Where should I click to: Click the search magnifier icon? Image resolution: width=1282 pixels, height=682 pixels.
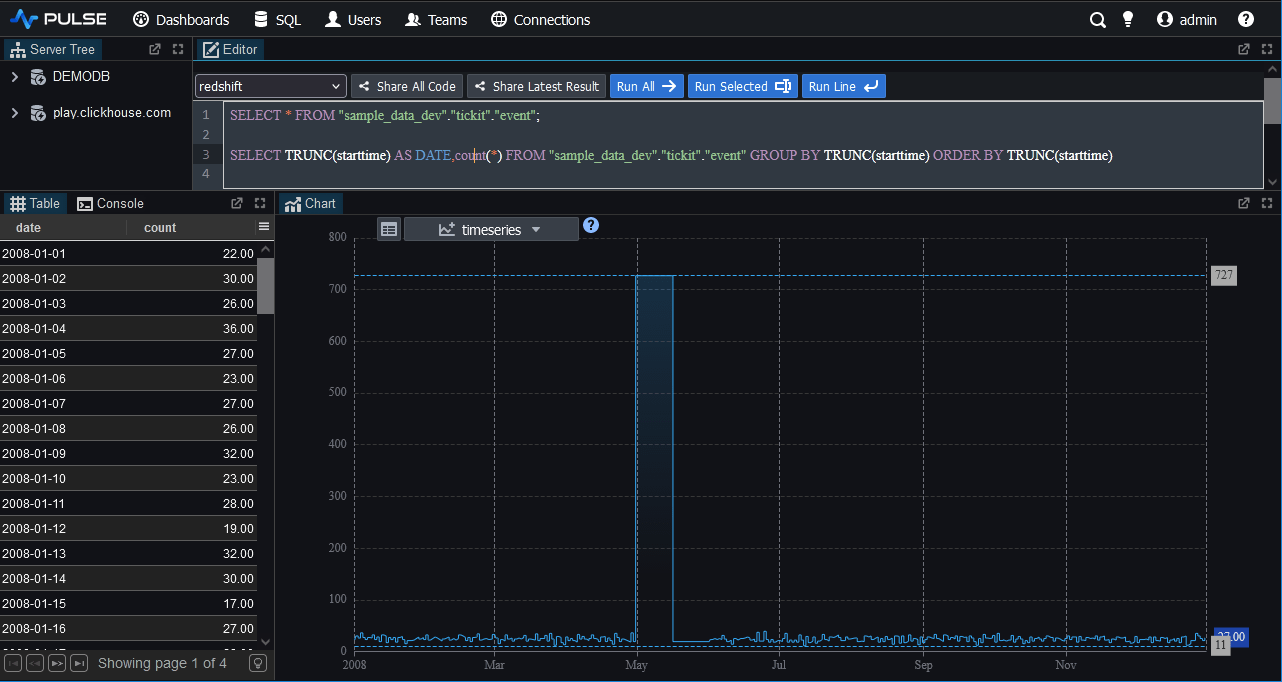pyautogui.click(x=1098, y=19)
